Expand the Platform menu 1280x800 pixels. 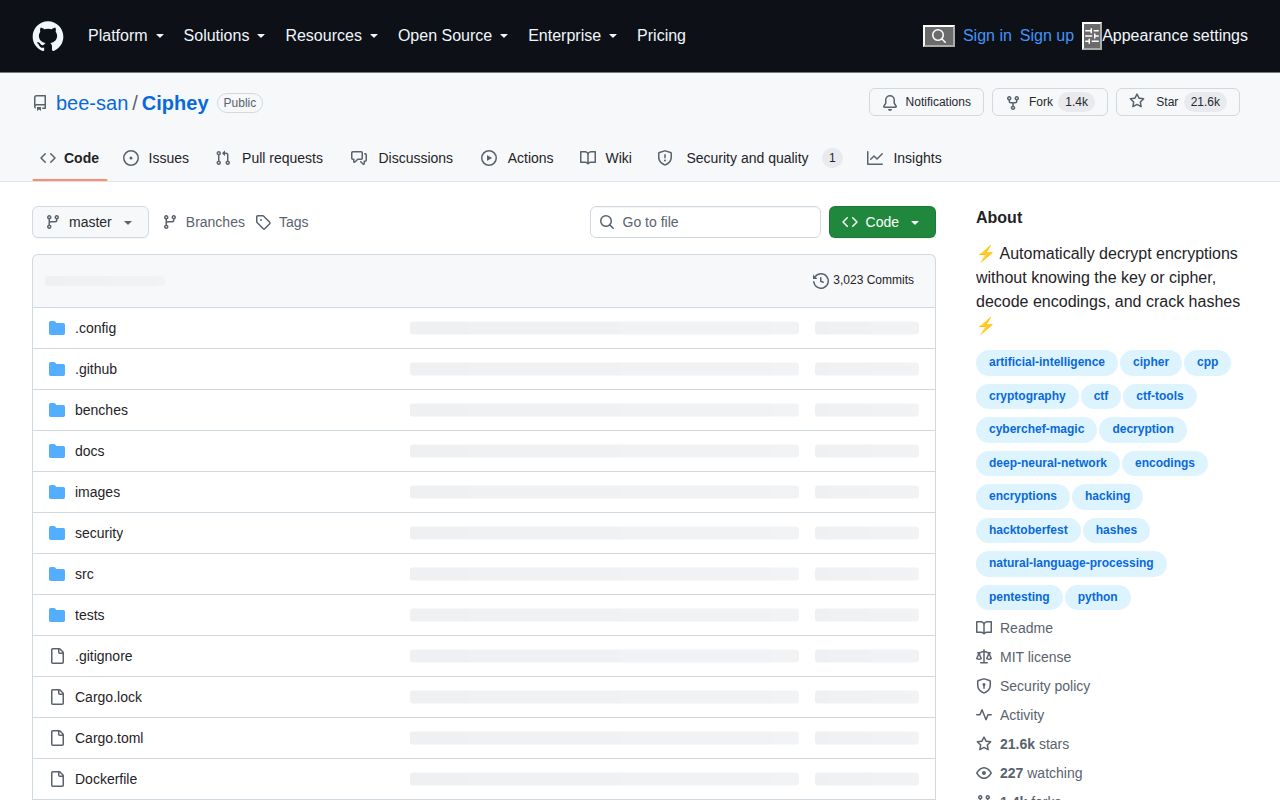(126, 36)
